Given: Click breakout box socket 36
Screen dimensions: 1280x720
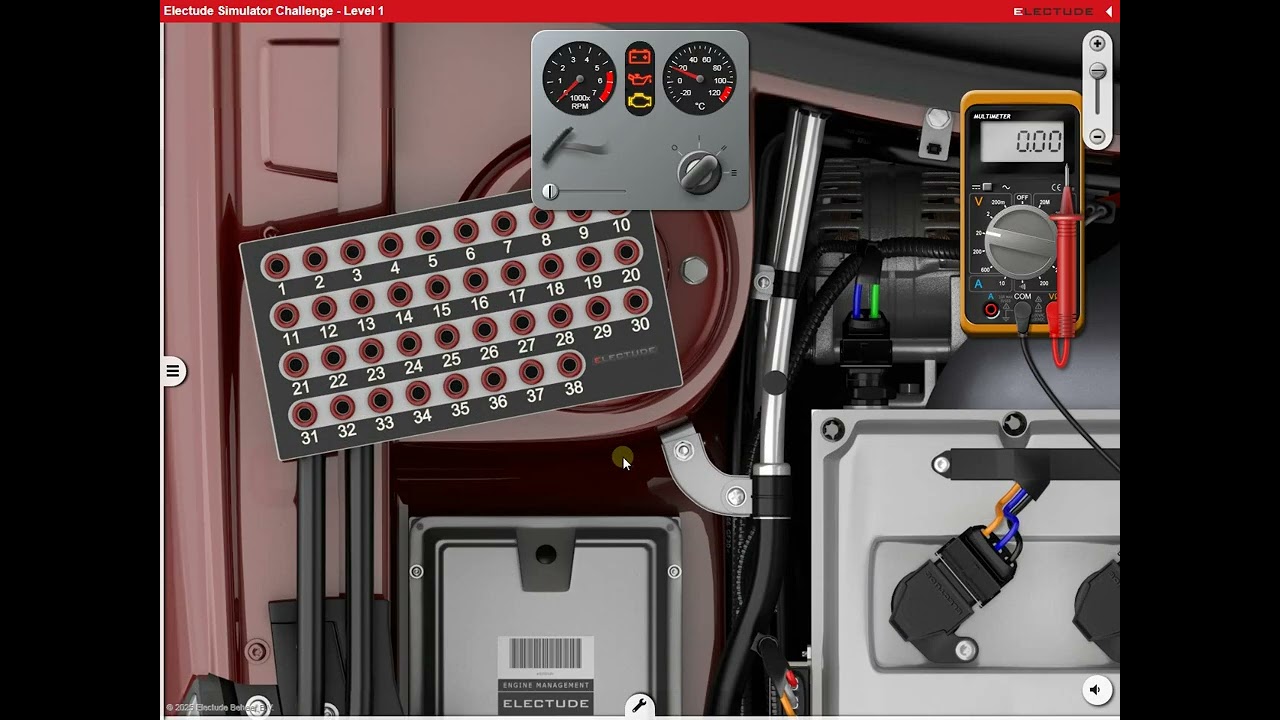Looking at the screenshot, I should click(494, 378).
